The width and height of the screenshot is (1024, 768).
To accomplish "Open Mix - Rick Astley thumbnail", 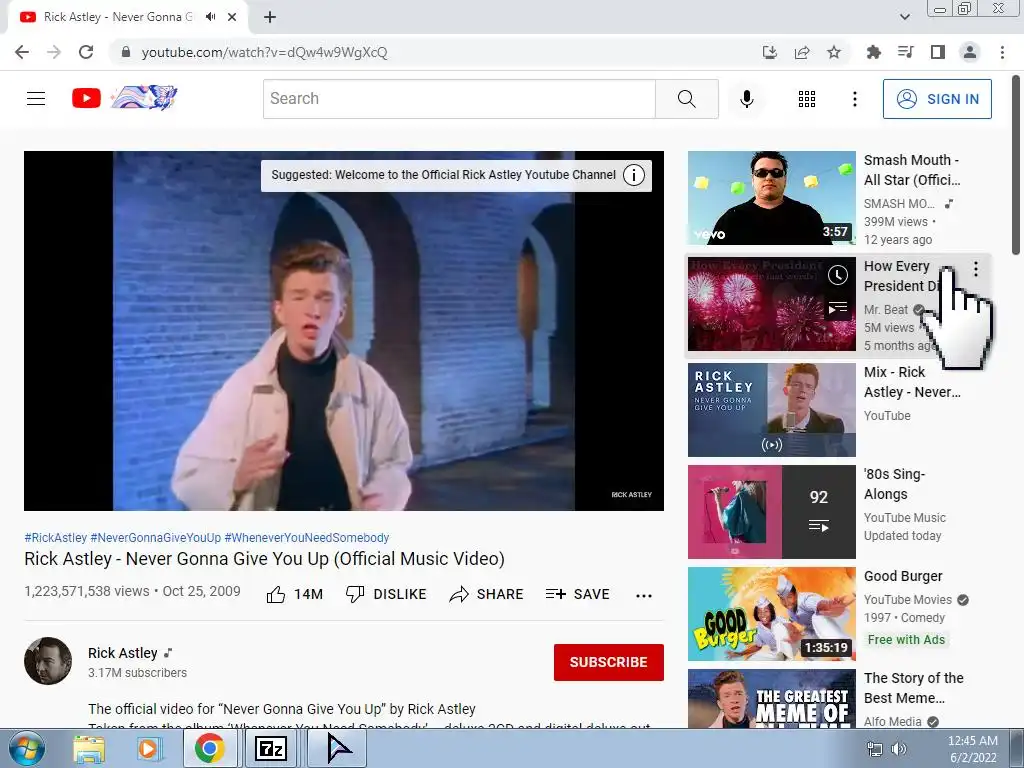I will 771,409.
